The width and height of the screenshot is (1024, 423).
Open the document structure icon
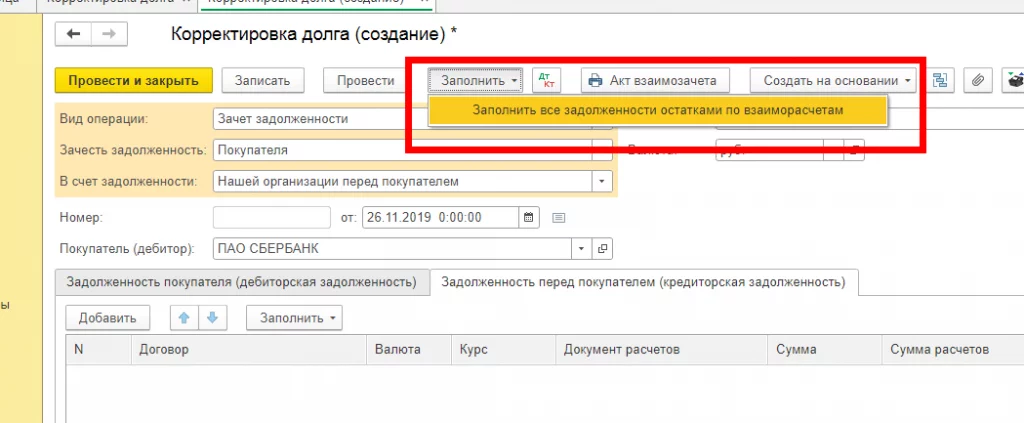pyautogui.click(x=941, y=80)
